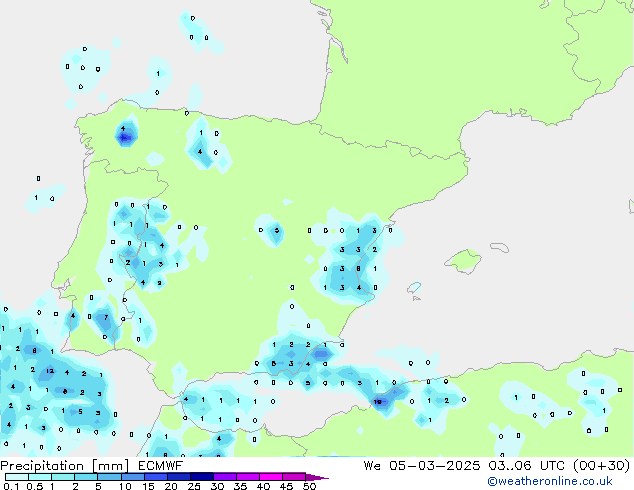Pick the legend swatch between 10 and 15
The image size is (634, 490).
(x=133, y=477)
